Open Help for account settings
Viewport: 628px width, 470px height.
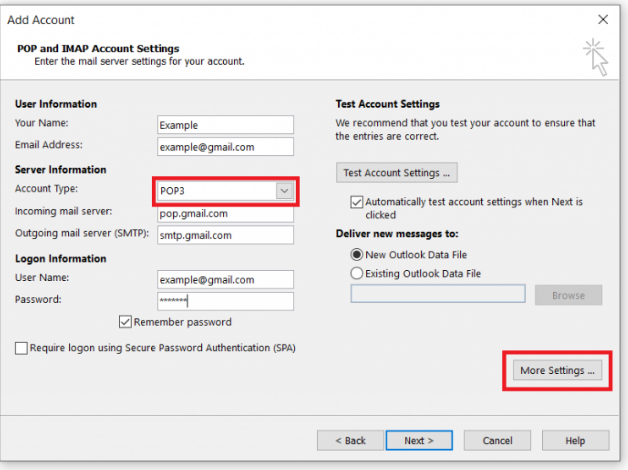click(576, 440)
